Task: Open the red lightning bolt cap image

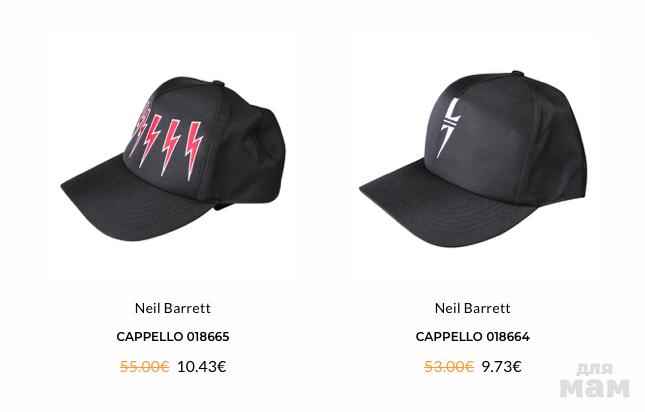Action: point(173,159)
